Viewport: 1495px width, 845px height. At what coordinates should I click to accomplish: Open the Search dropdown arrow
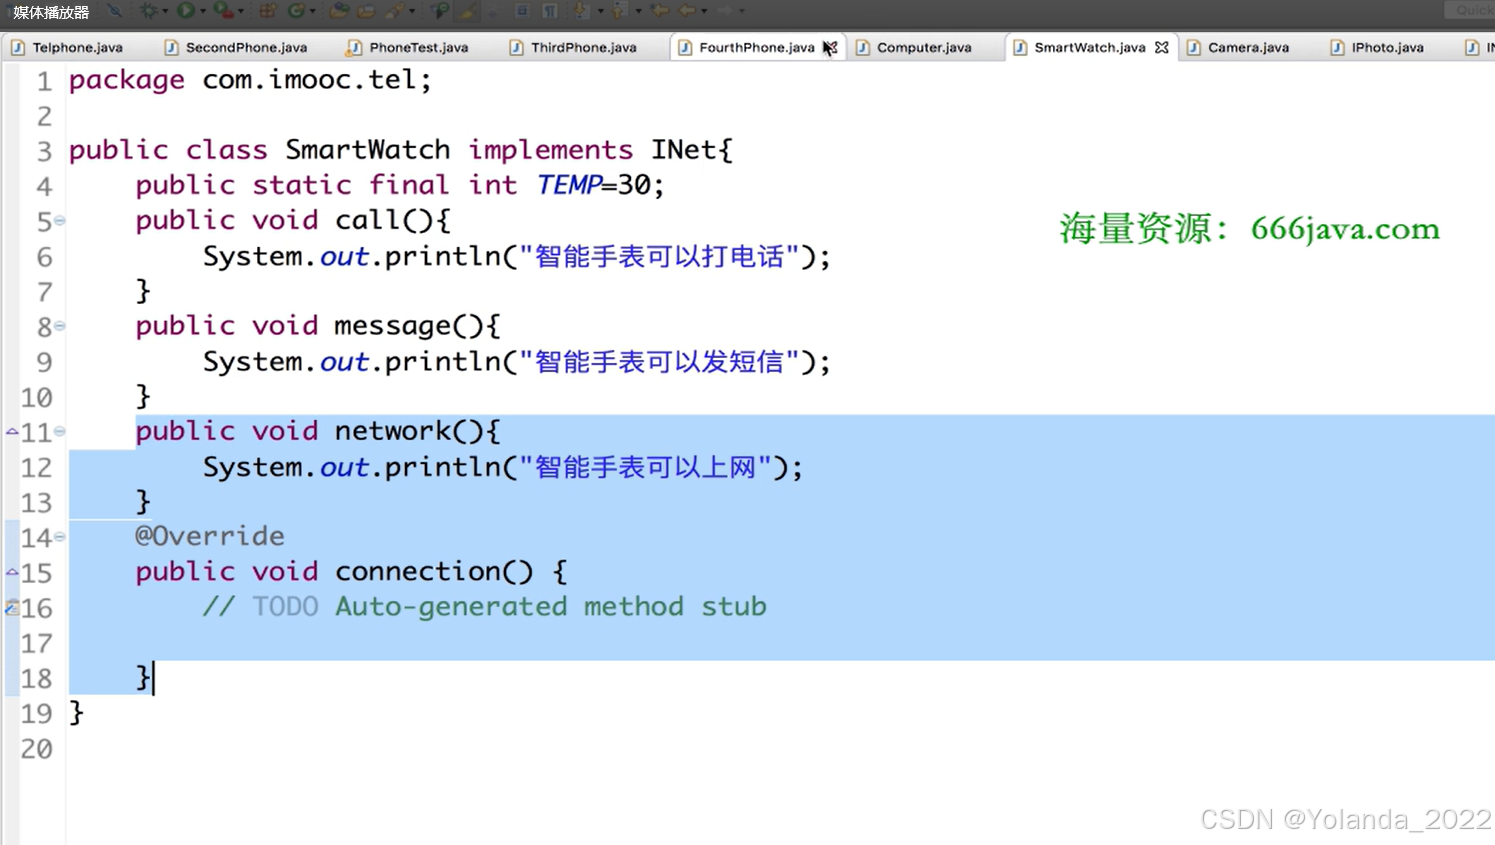click(x=412, y=11)
